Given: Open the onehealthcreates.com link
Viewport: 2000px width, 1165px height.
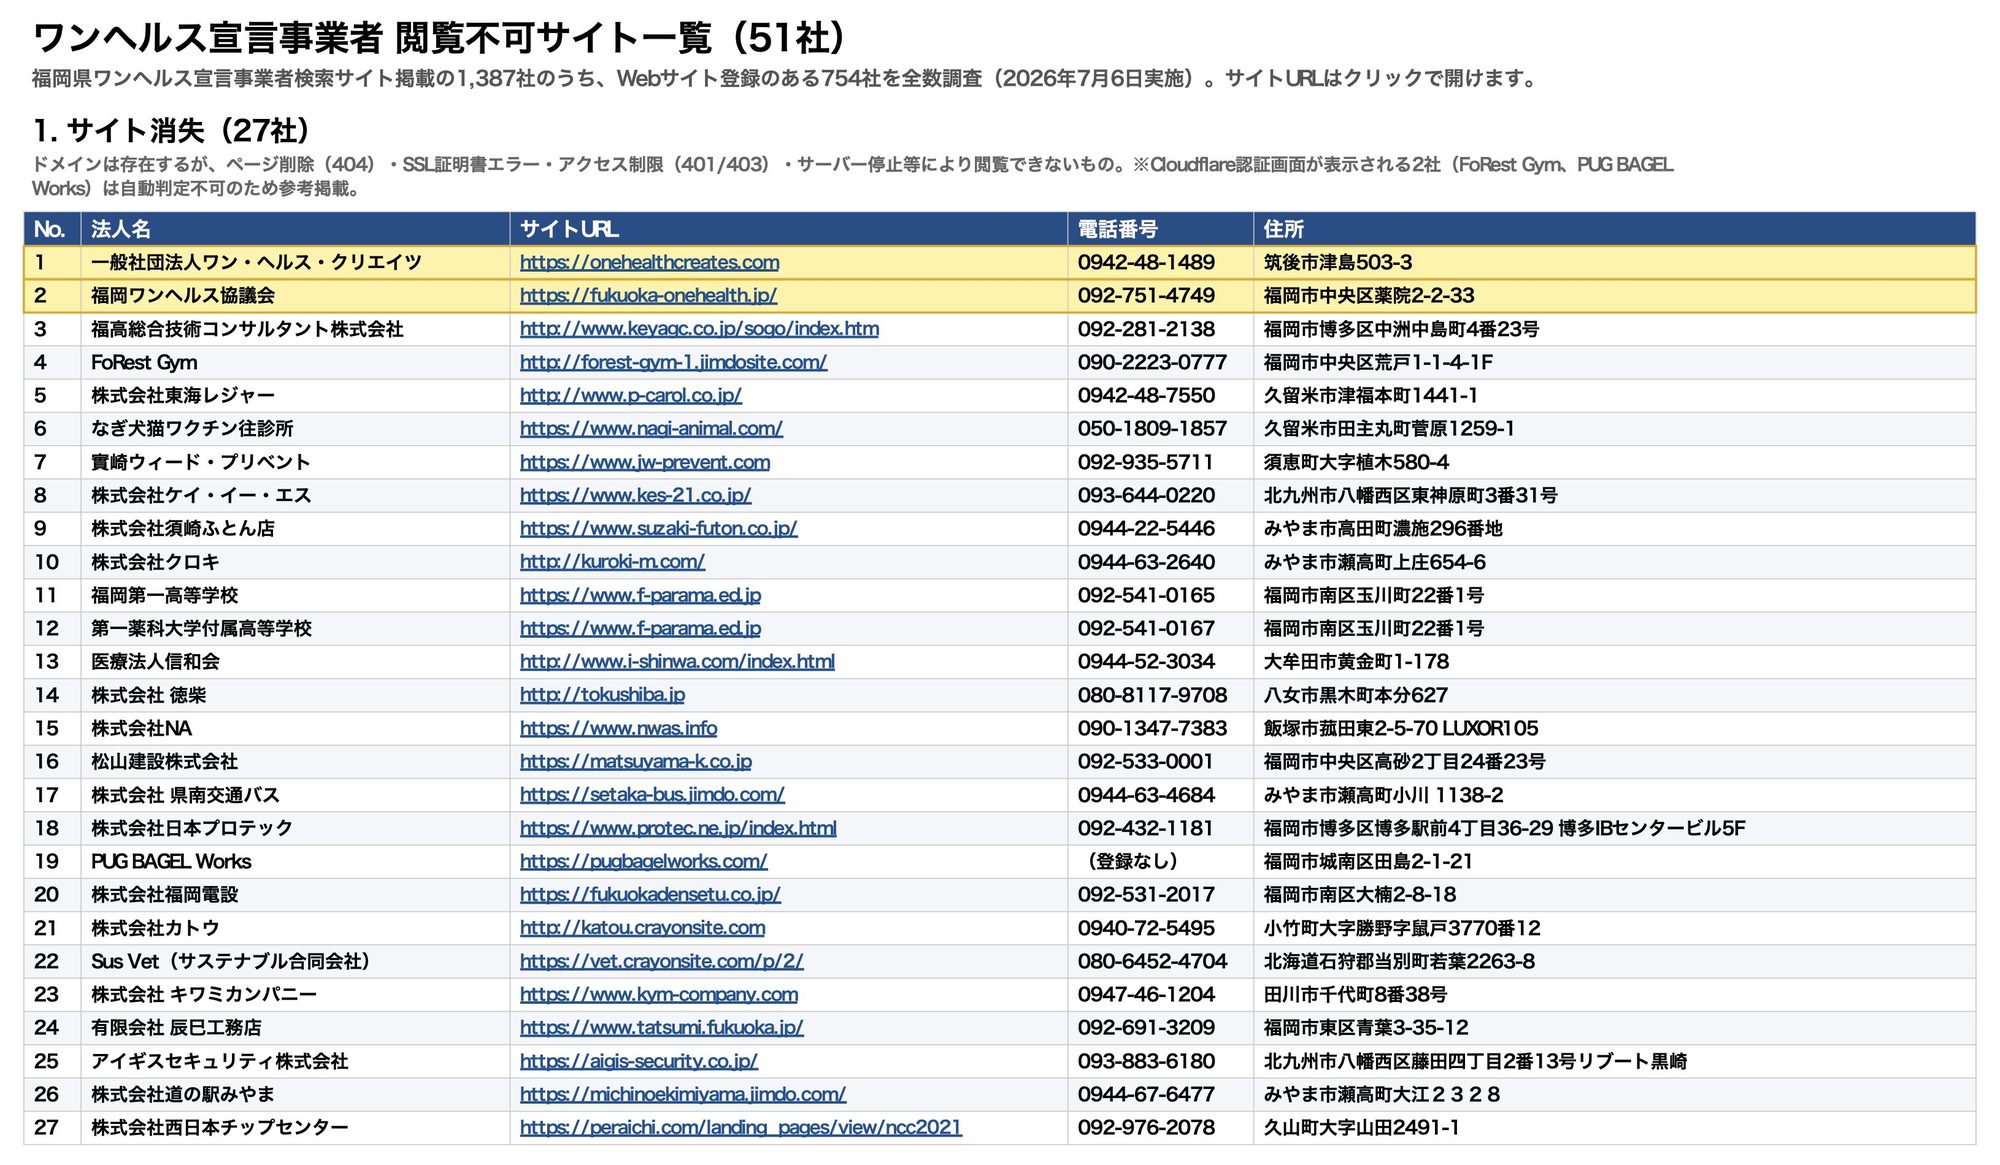Looking at the screenshot, I should 649,263.
